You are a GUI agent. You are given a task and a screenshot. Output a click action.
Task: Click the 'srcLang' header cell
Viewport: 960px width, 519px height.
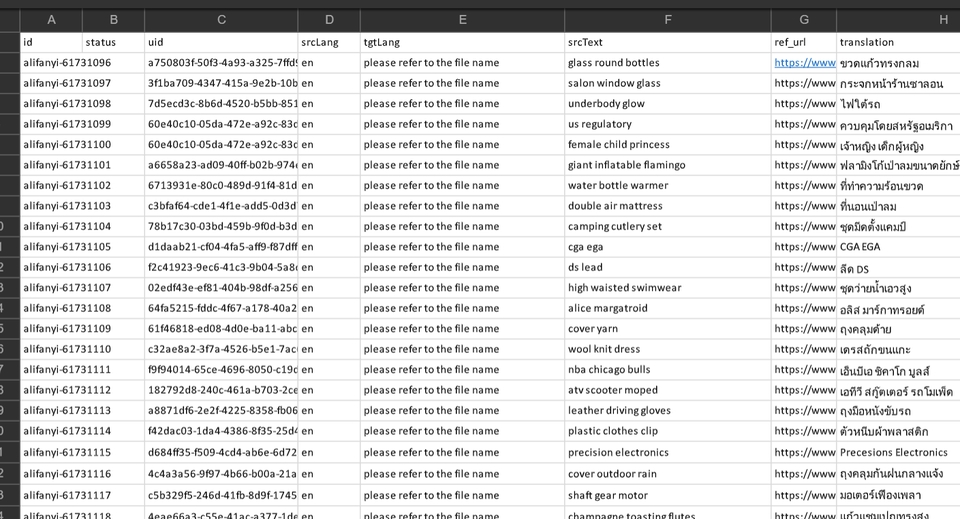click(x=329, y=42)
